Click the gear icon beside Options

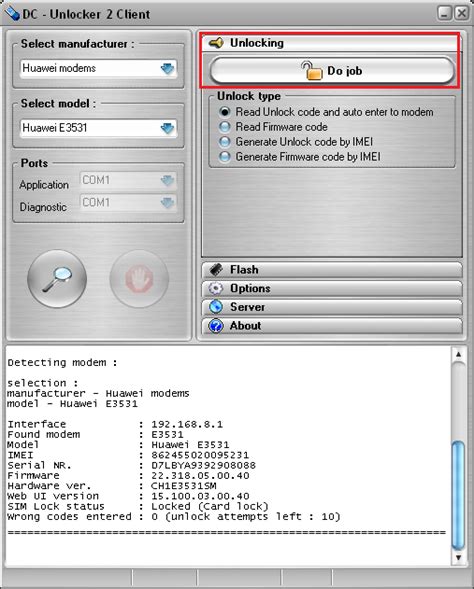(x=216, y=288)
